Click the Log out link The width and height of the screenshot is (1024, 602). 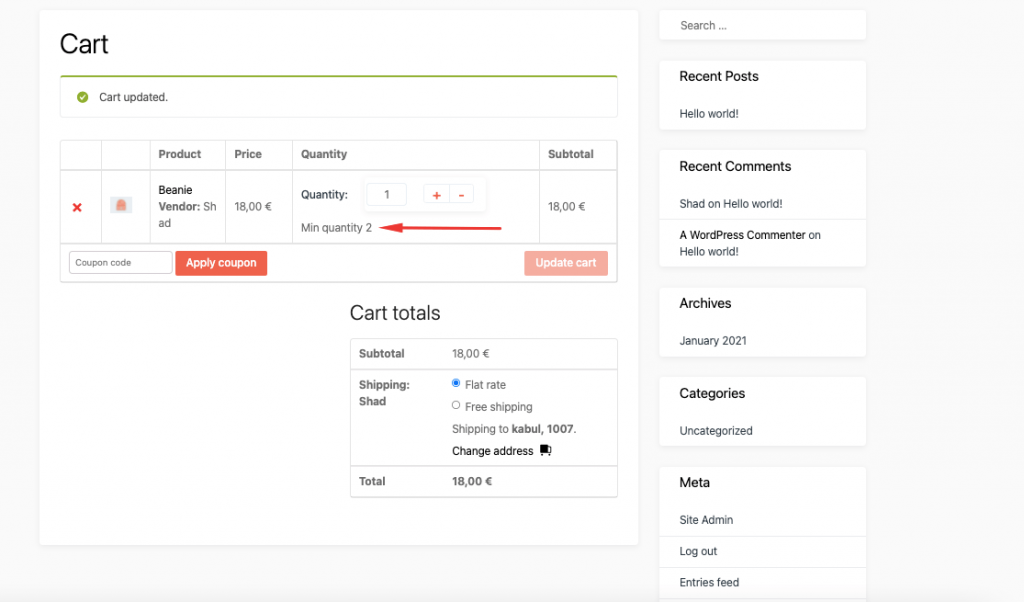point(698,552)
